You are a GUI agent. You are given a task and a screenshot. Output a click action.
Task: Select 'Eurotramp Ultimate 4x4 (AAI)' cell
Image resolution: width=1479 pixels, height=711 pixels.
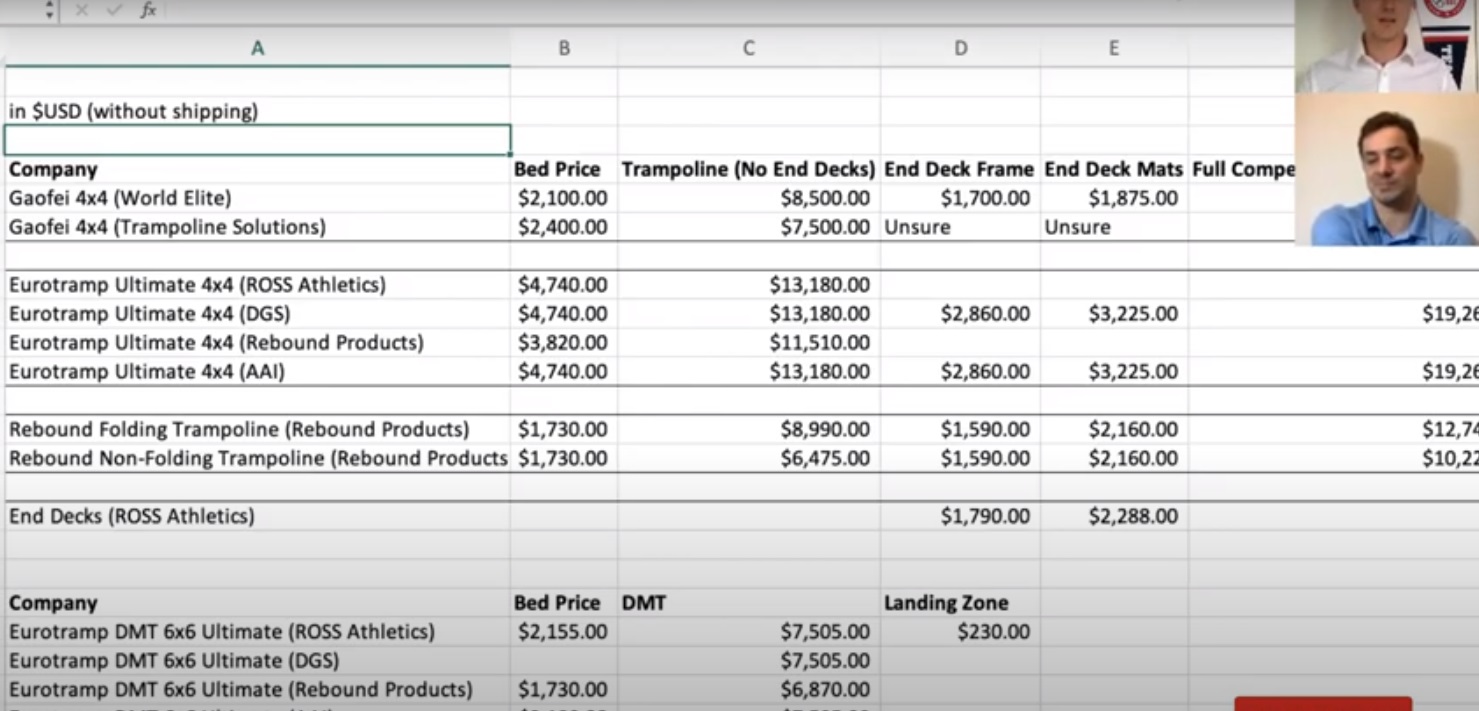coord(257,372)
